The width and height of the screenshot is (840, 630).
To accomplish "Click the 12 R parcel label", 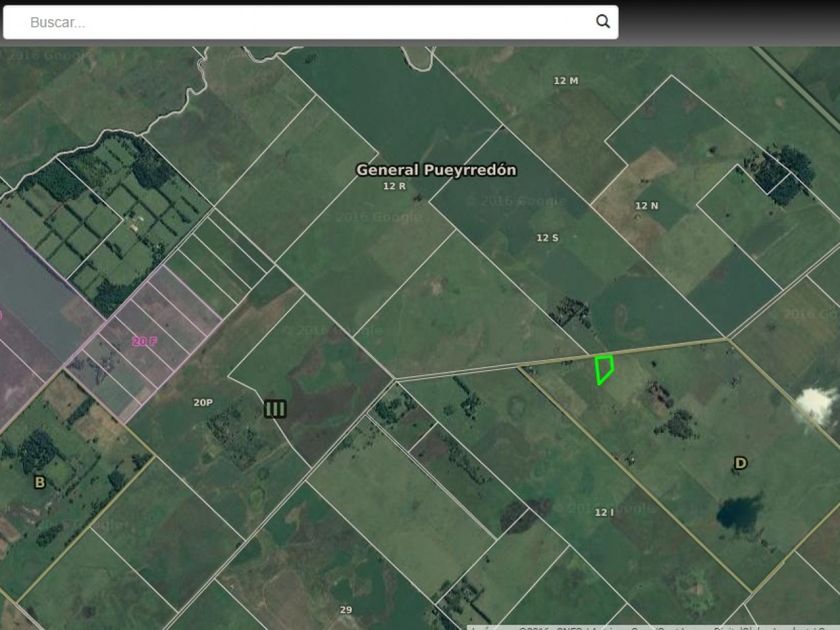I will point(394,186).
